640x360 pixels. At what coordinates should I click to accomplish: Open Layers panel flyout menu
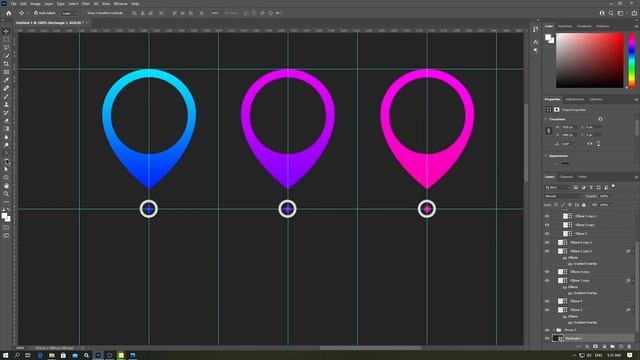point(636,177)
